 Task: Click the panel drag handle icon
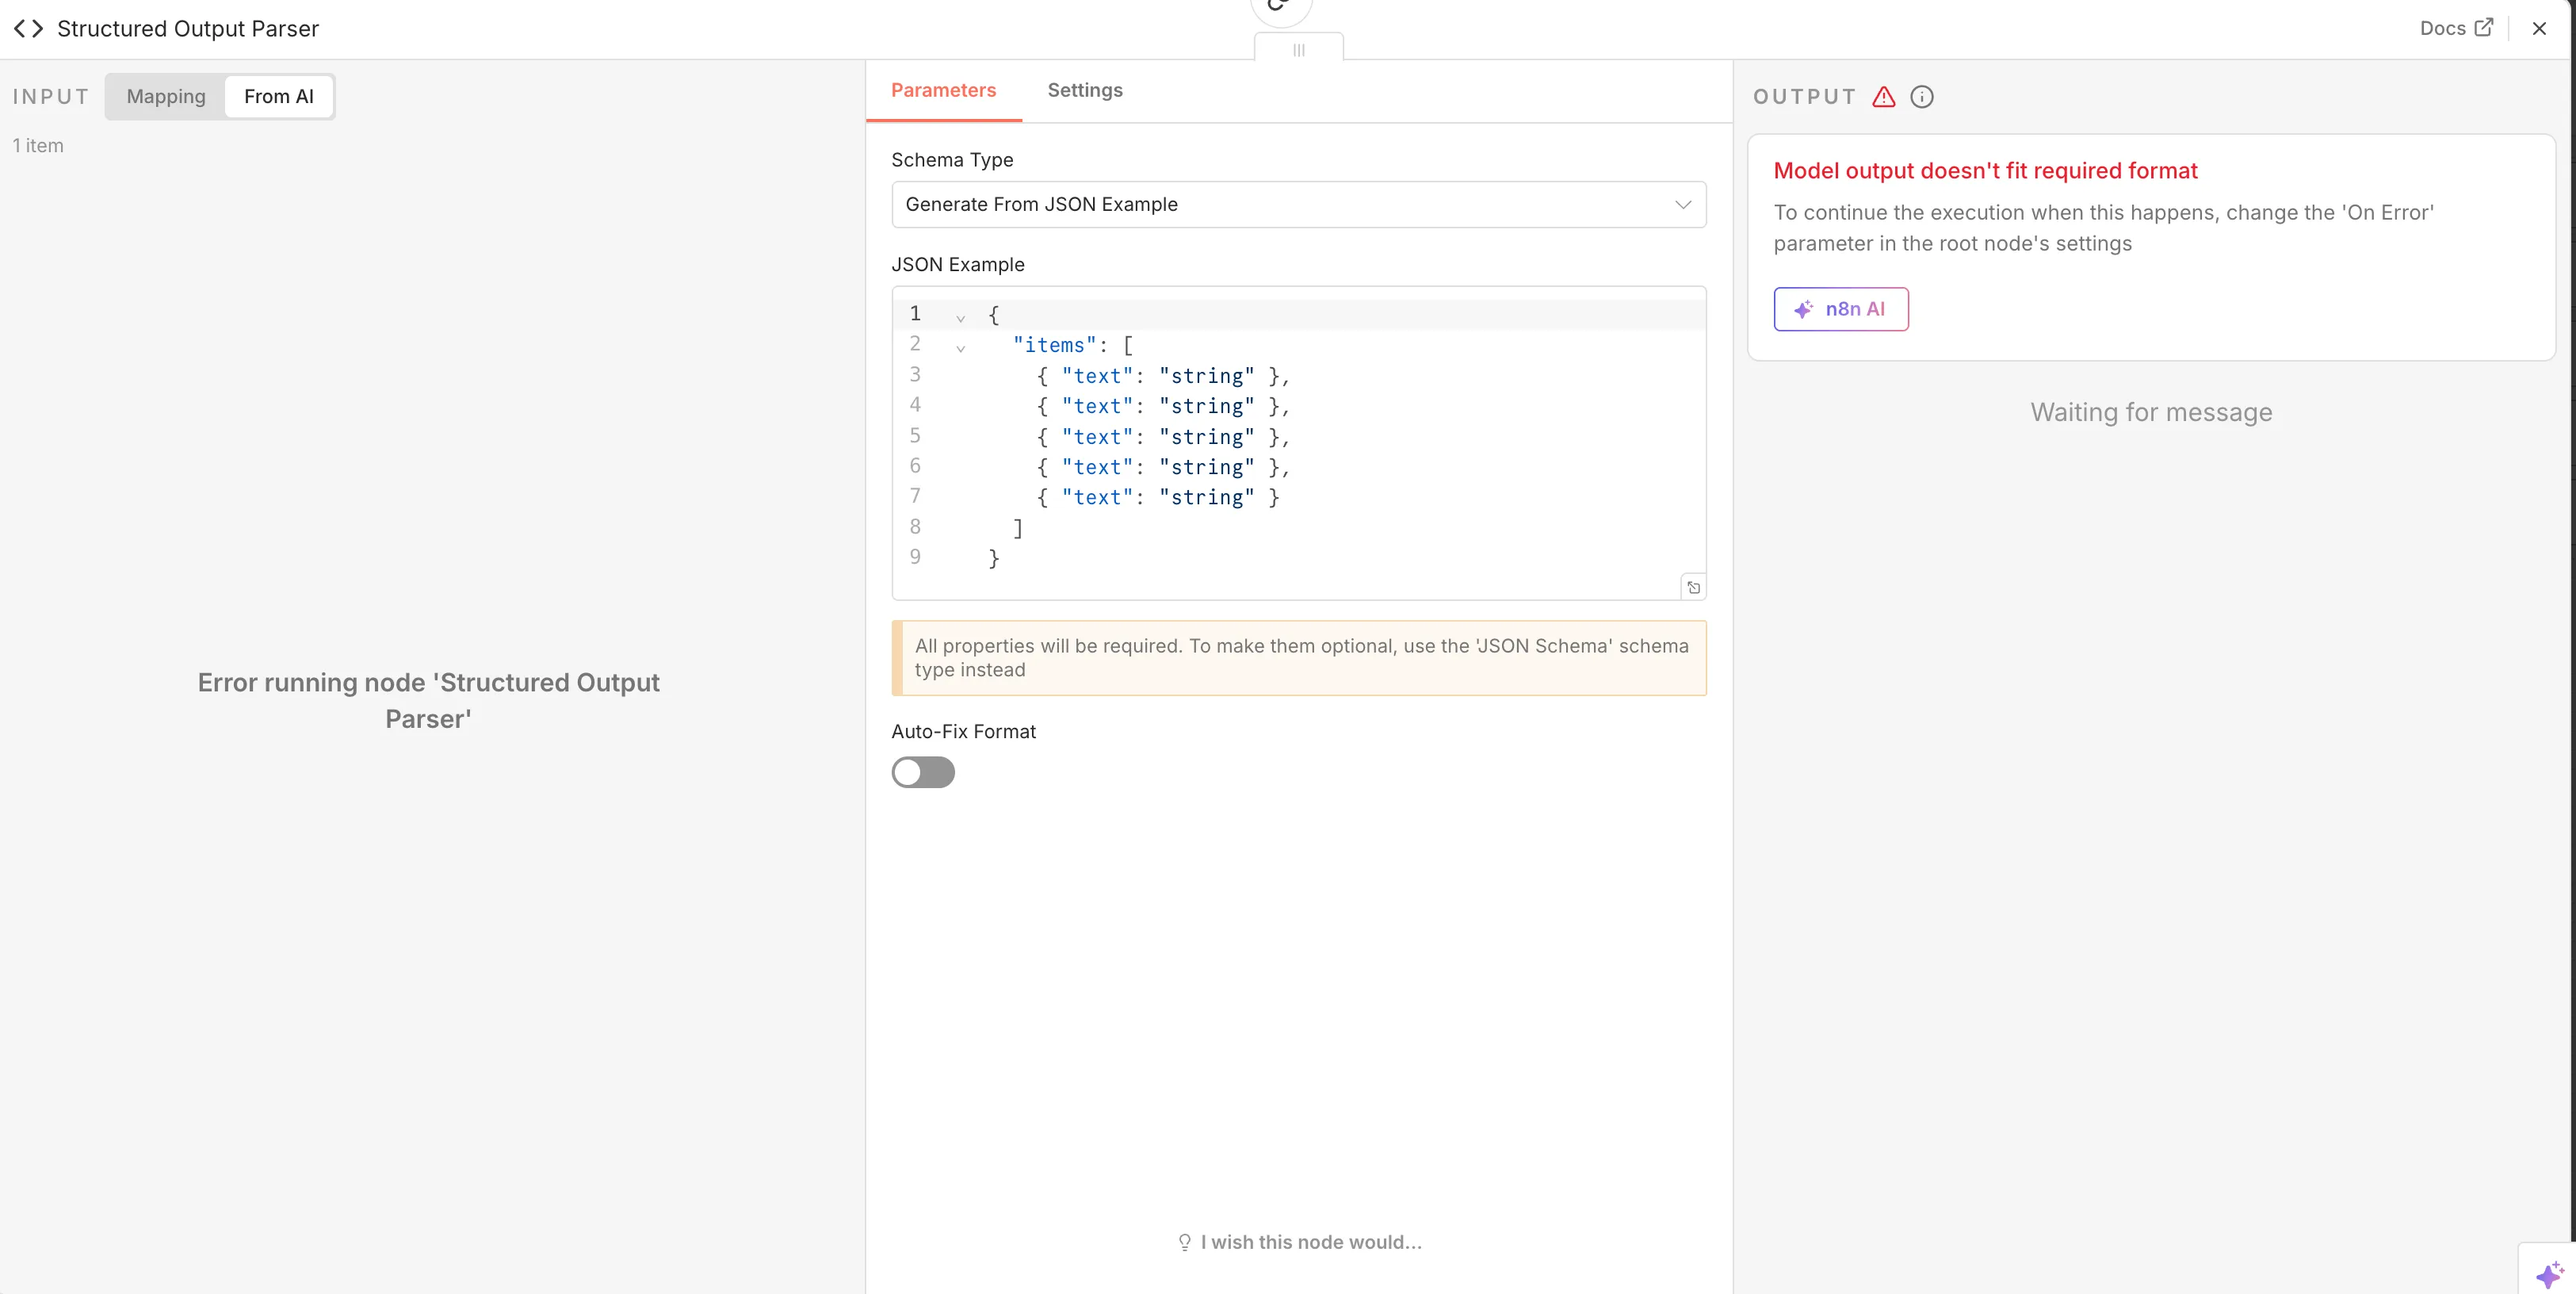click(1298, 50)
